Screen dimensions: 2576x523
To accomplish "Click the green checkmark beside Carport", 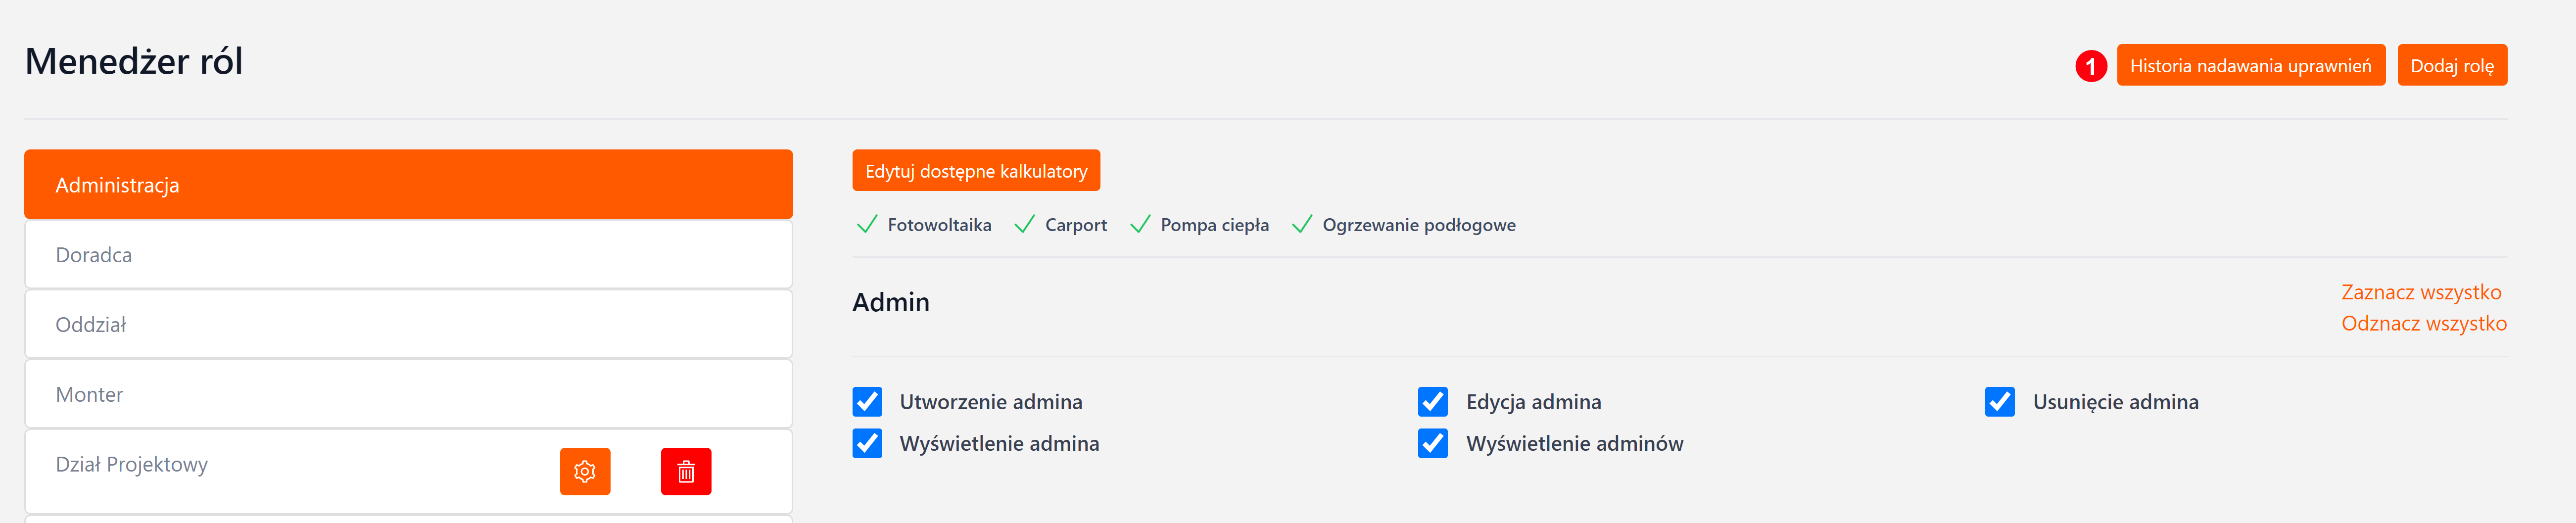I will pos(1024,225).
